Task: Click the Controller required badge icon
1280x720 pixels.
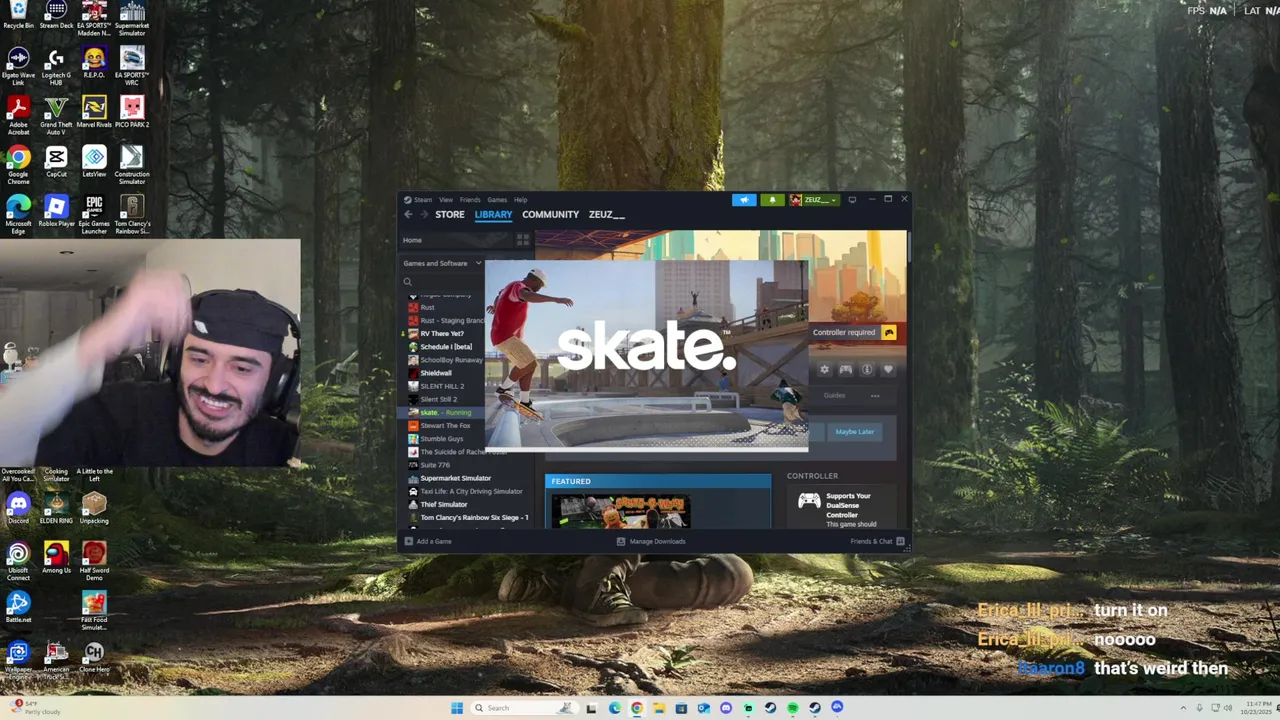Action: tap(889, 332)
